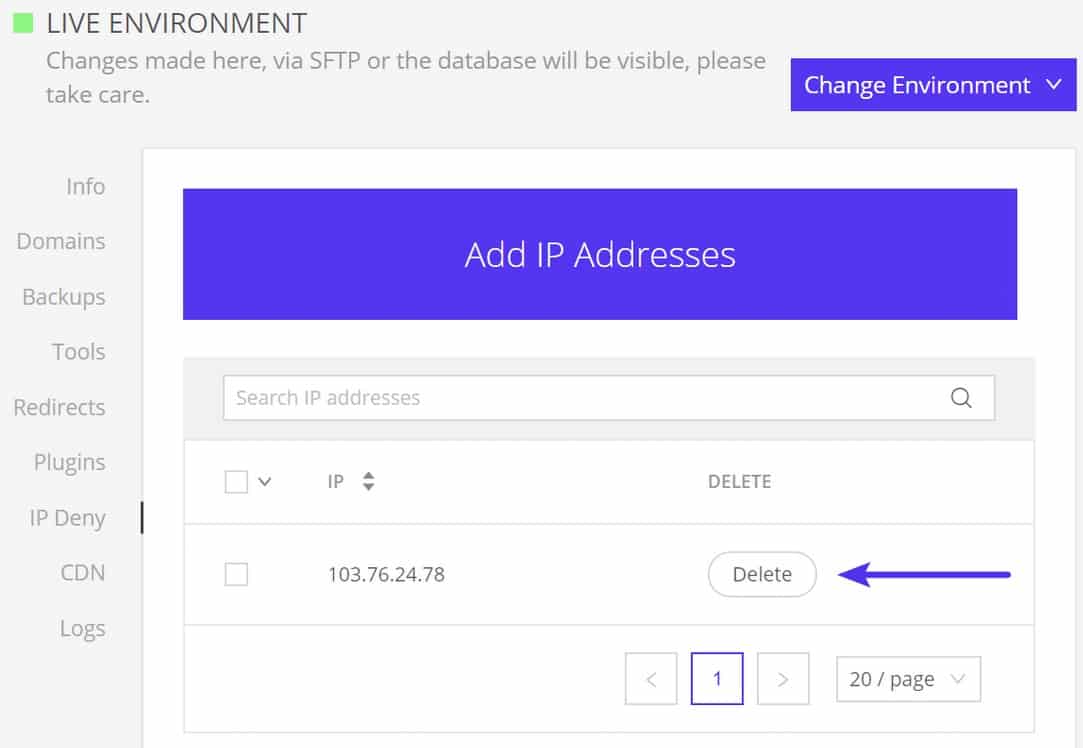The width and height of the screenshot is (1083, 748).
Task: Open the Redirects section
Action: [59, 407]
